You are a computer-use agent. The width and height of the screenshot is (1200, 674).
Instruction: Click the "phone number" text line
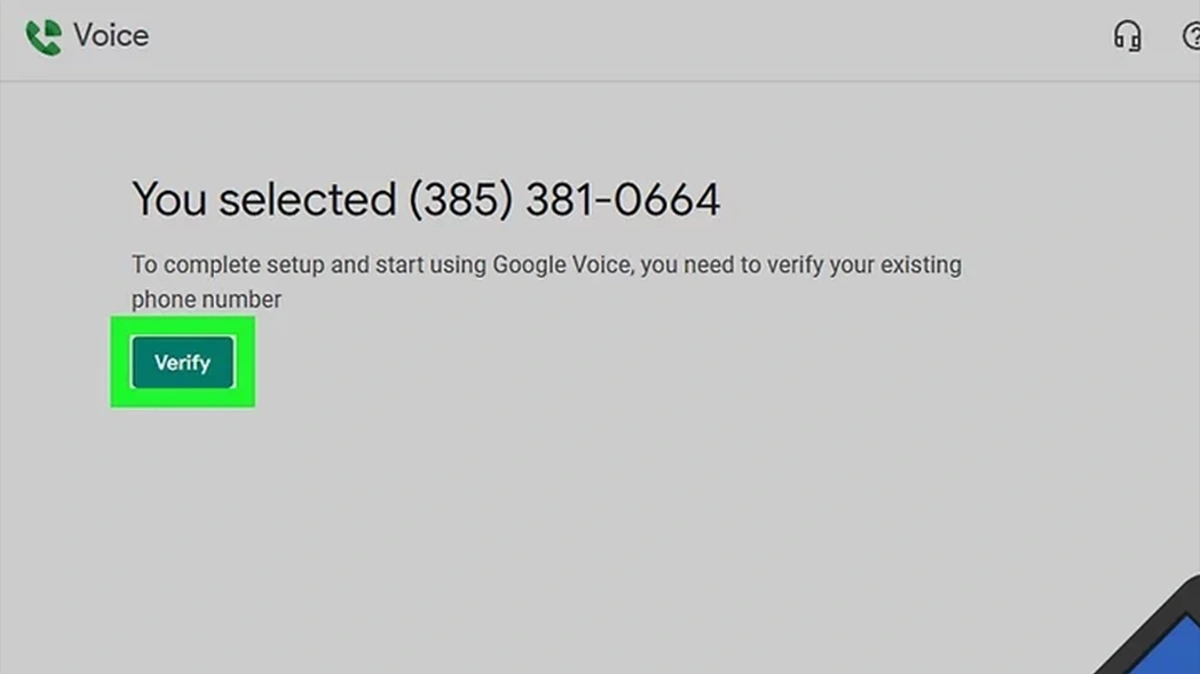207,299
